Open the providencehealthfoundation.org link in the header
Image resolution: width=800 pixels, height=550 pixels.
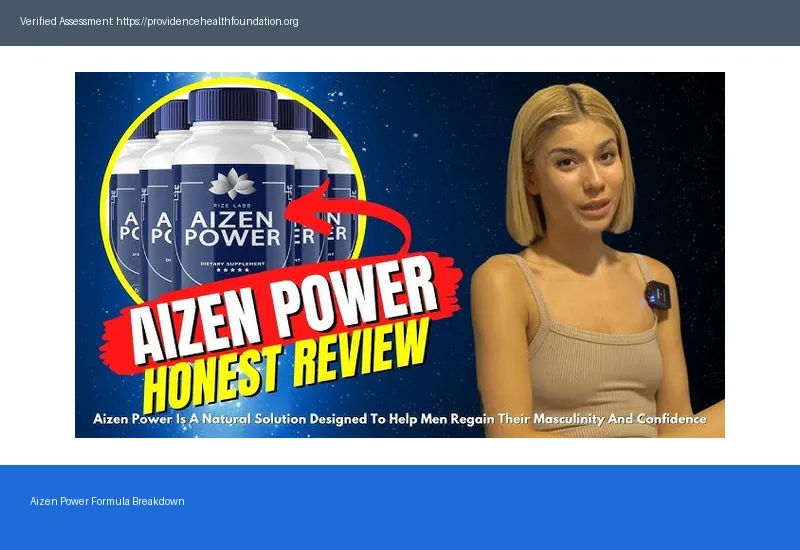coord(207,21)
